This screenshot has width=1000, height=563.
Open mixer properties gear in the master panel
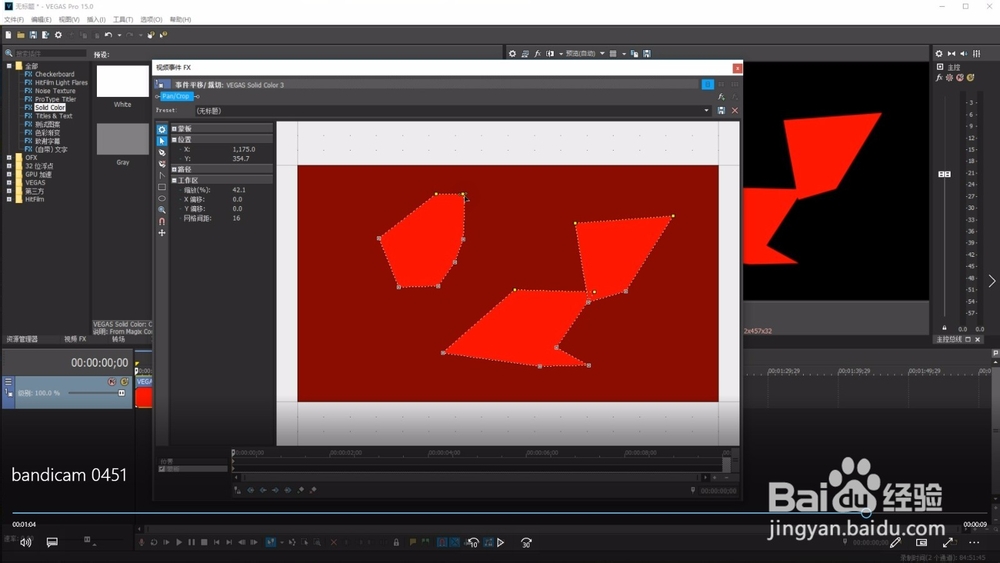tap(939, 54)
